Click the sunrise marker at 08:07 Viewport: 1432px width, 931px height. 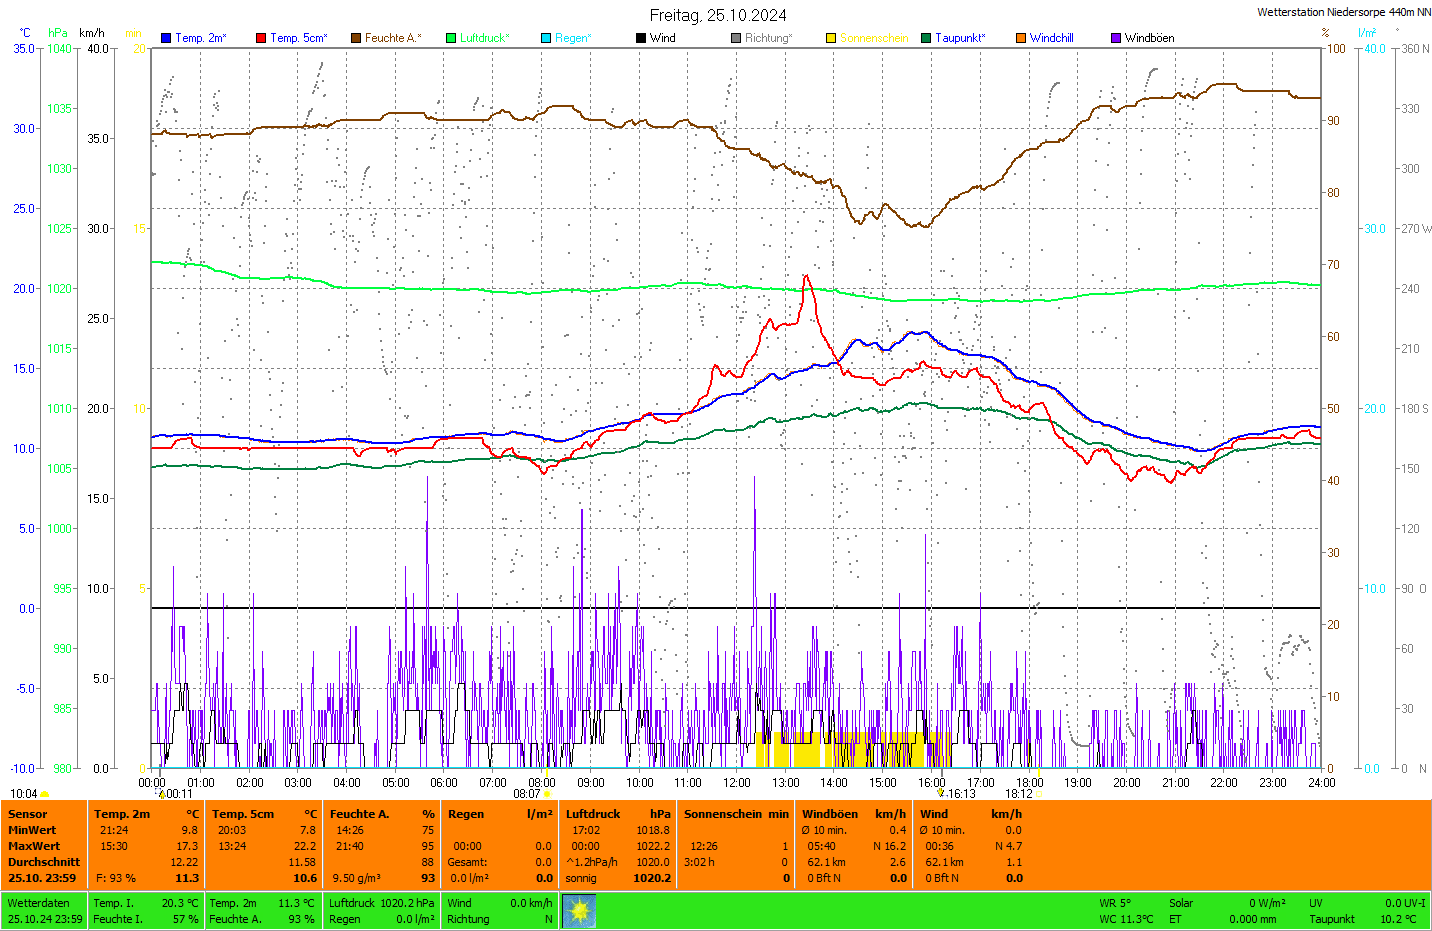pyautogui.click(x=547, y=794)
